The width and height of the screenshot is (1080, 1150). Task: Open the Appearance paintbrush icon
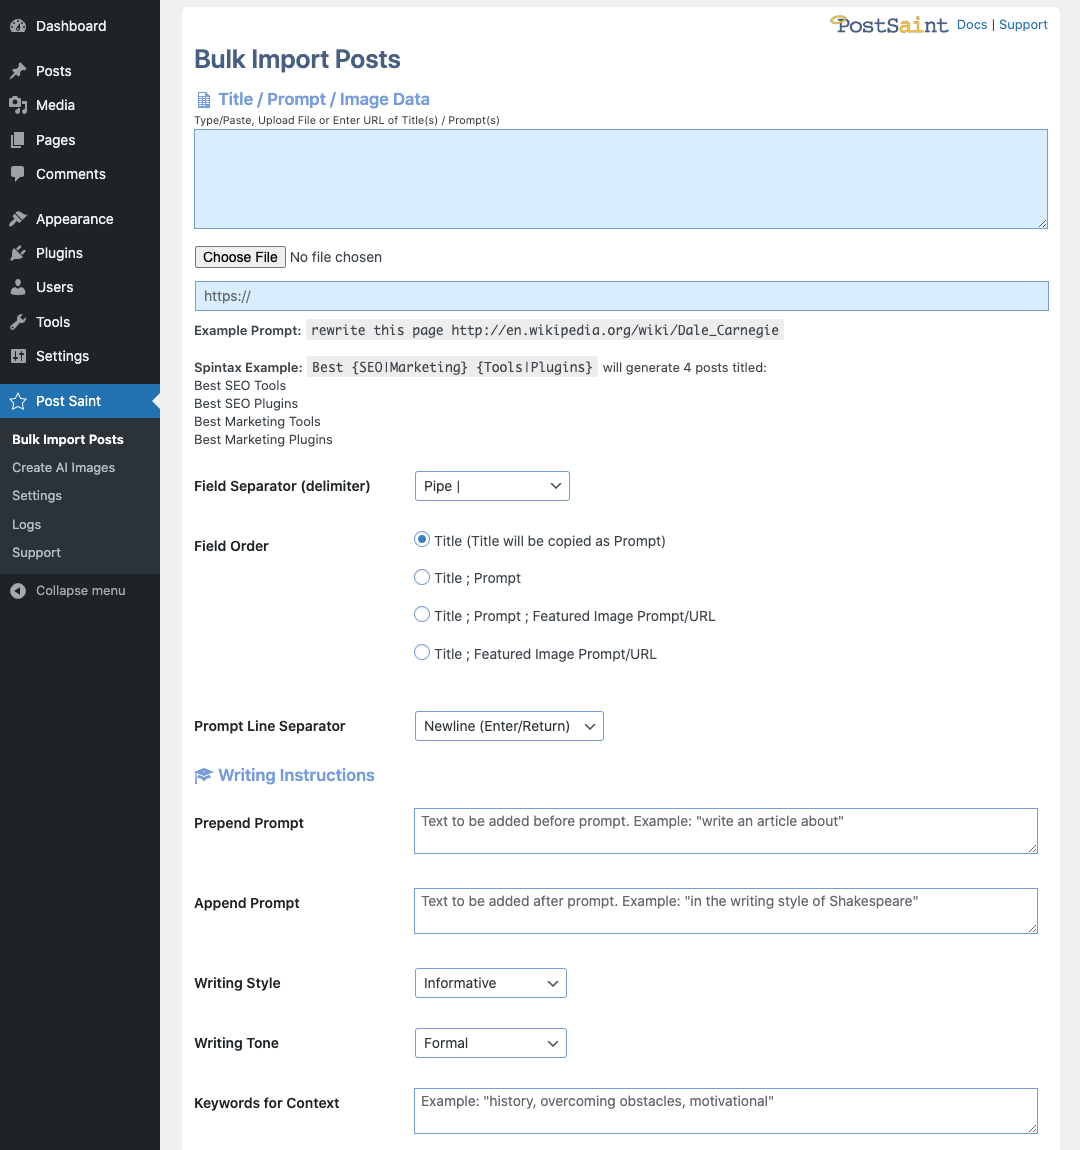coord(18,219)
